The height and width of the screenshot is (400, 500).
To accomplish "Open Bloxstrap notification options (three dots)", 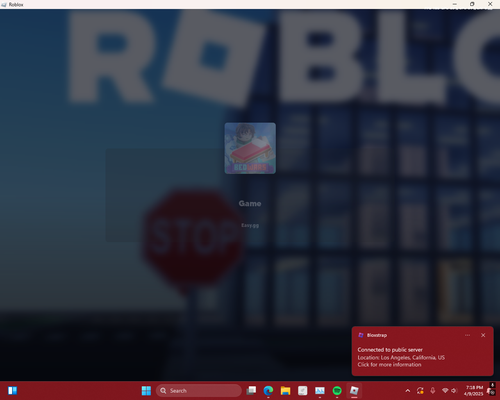I will [467, 335].
